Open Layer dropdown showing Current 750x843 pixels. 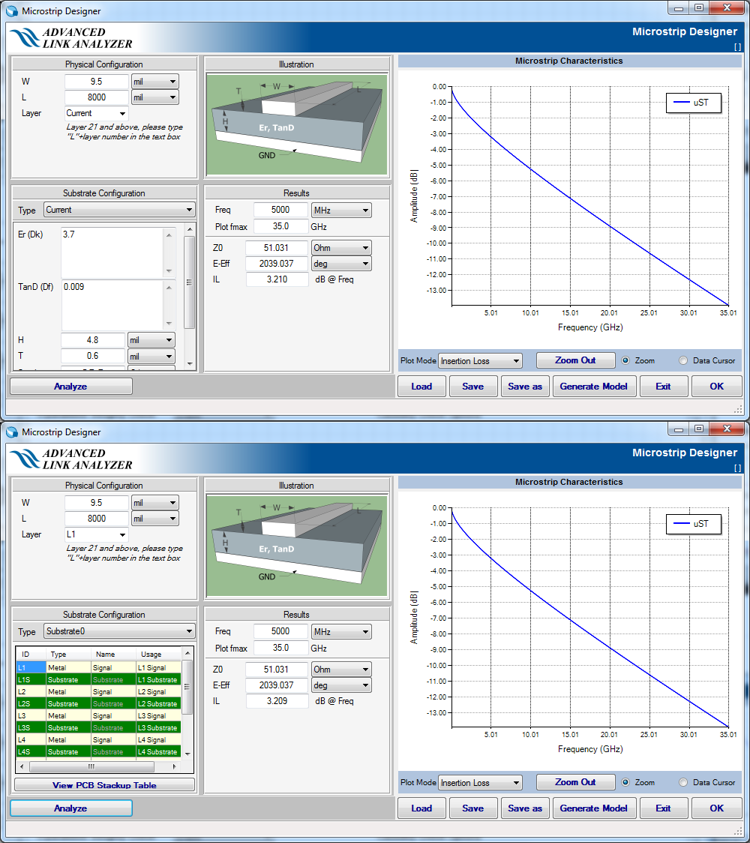(x=96, y=113)
